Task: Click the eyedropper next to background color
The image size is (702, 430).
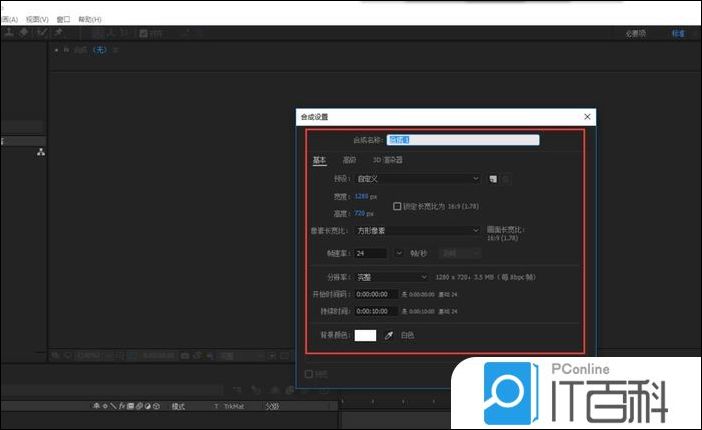Action: click(389, 335)
